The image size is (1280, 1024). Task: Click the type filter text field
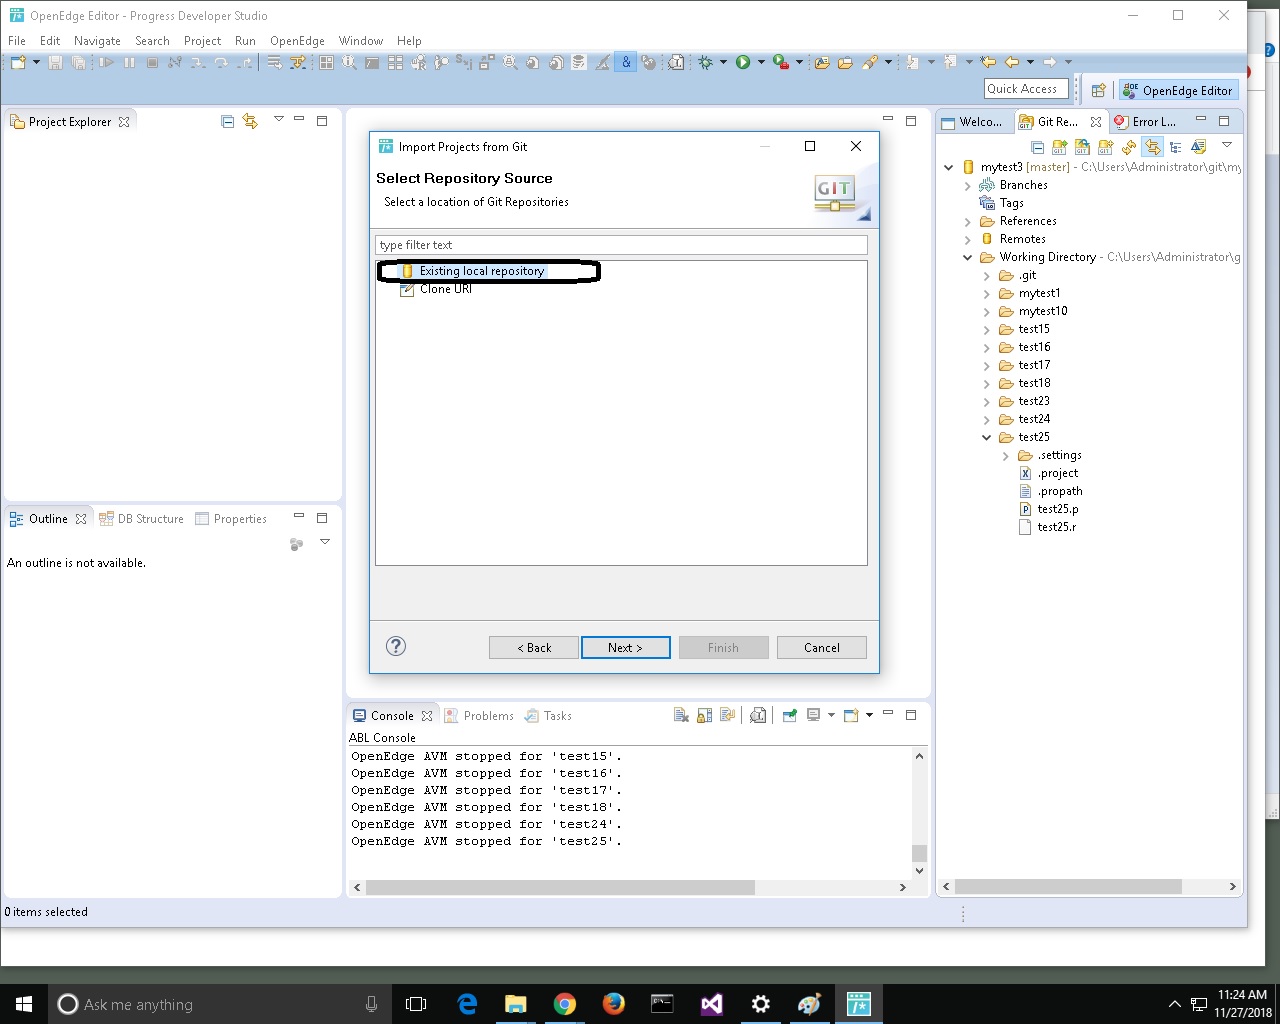click(x=621, y=245)
